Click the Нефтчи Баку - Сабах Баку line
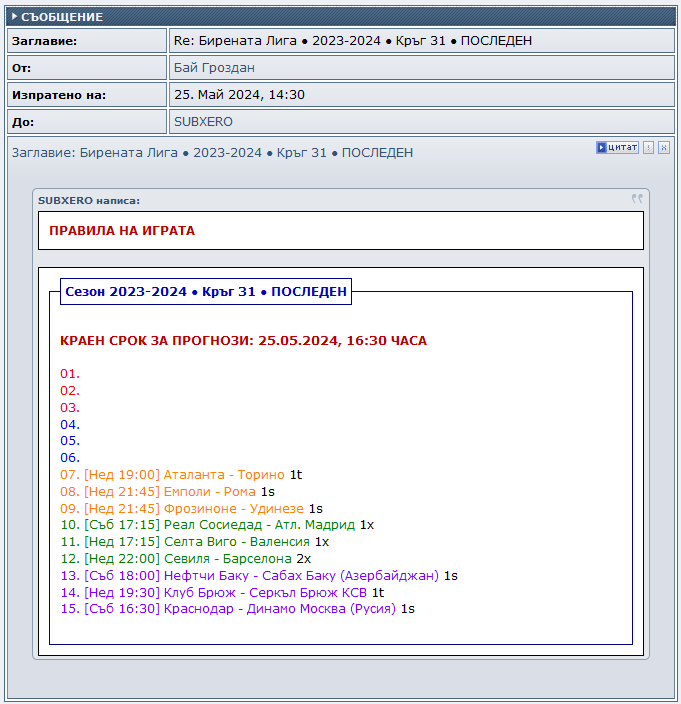The height and width of the screenshot is (704, 681). click(259, 576)
